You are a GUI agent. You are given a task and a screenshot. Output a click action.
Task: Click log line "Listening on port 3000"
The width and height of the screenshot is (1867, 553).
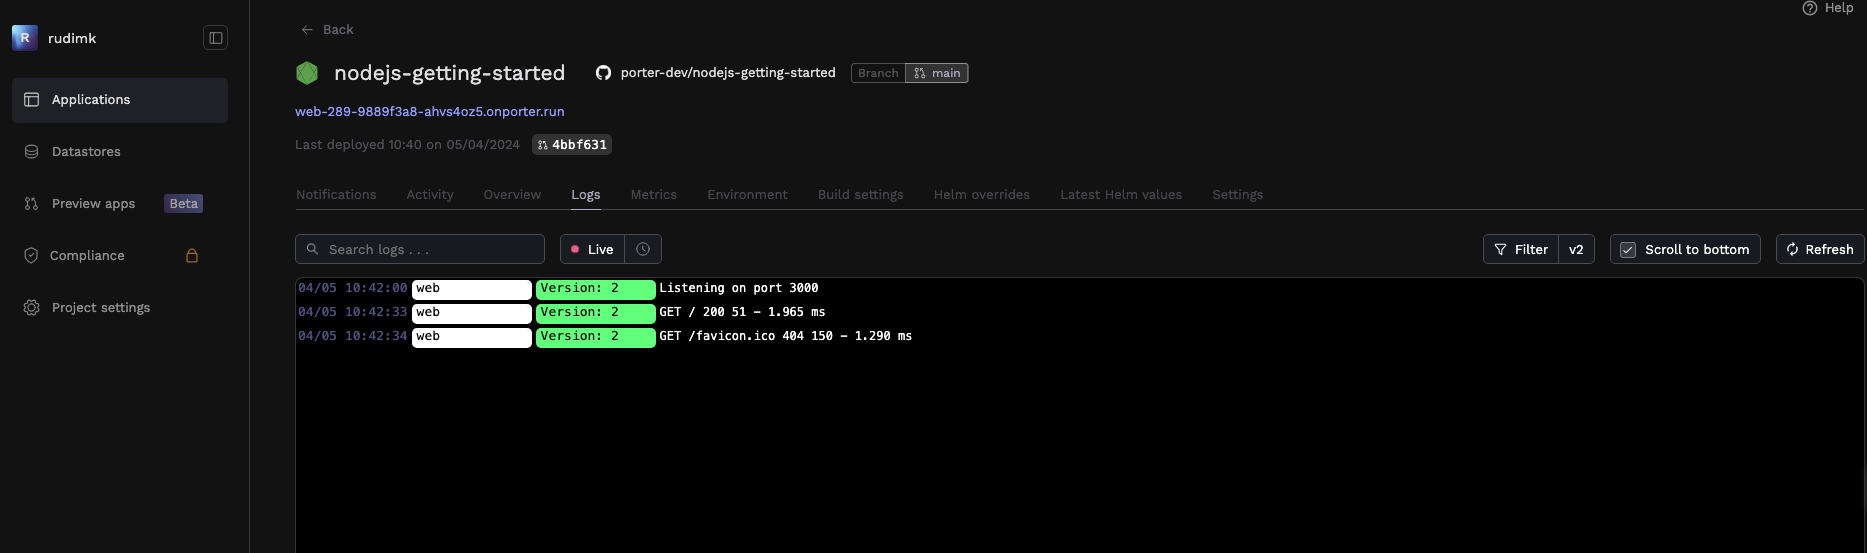pyautogui.click(x=739, y=288)
